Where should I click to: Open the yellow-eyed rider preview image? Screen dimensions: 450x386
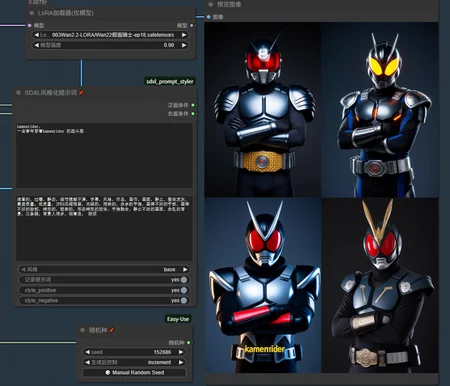pos(380,110)
